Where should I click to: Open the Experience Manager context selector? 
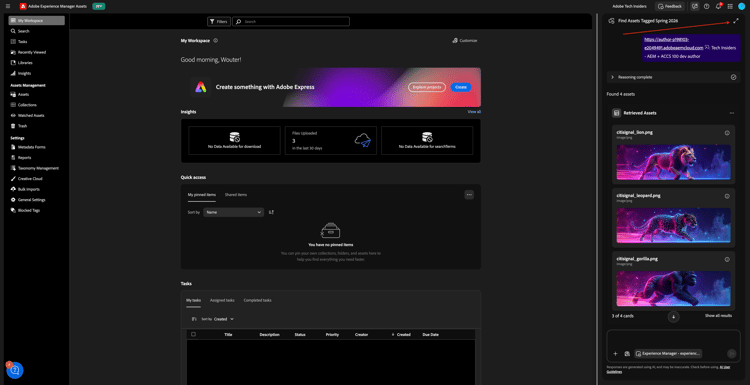coord(668,353)
